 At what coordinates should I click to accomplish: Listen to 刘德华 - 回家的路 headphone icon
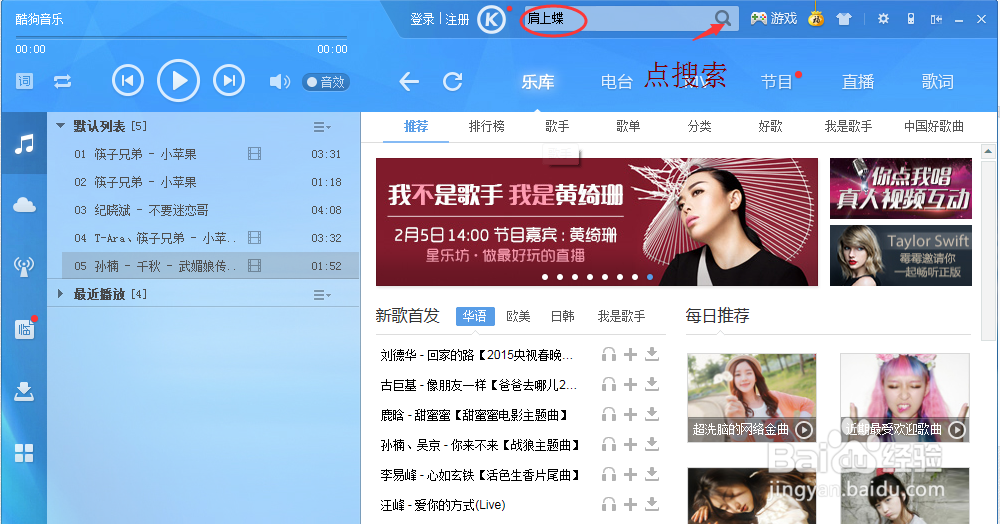609,354
